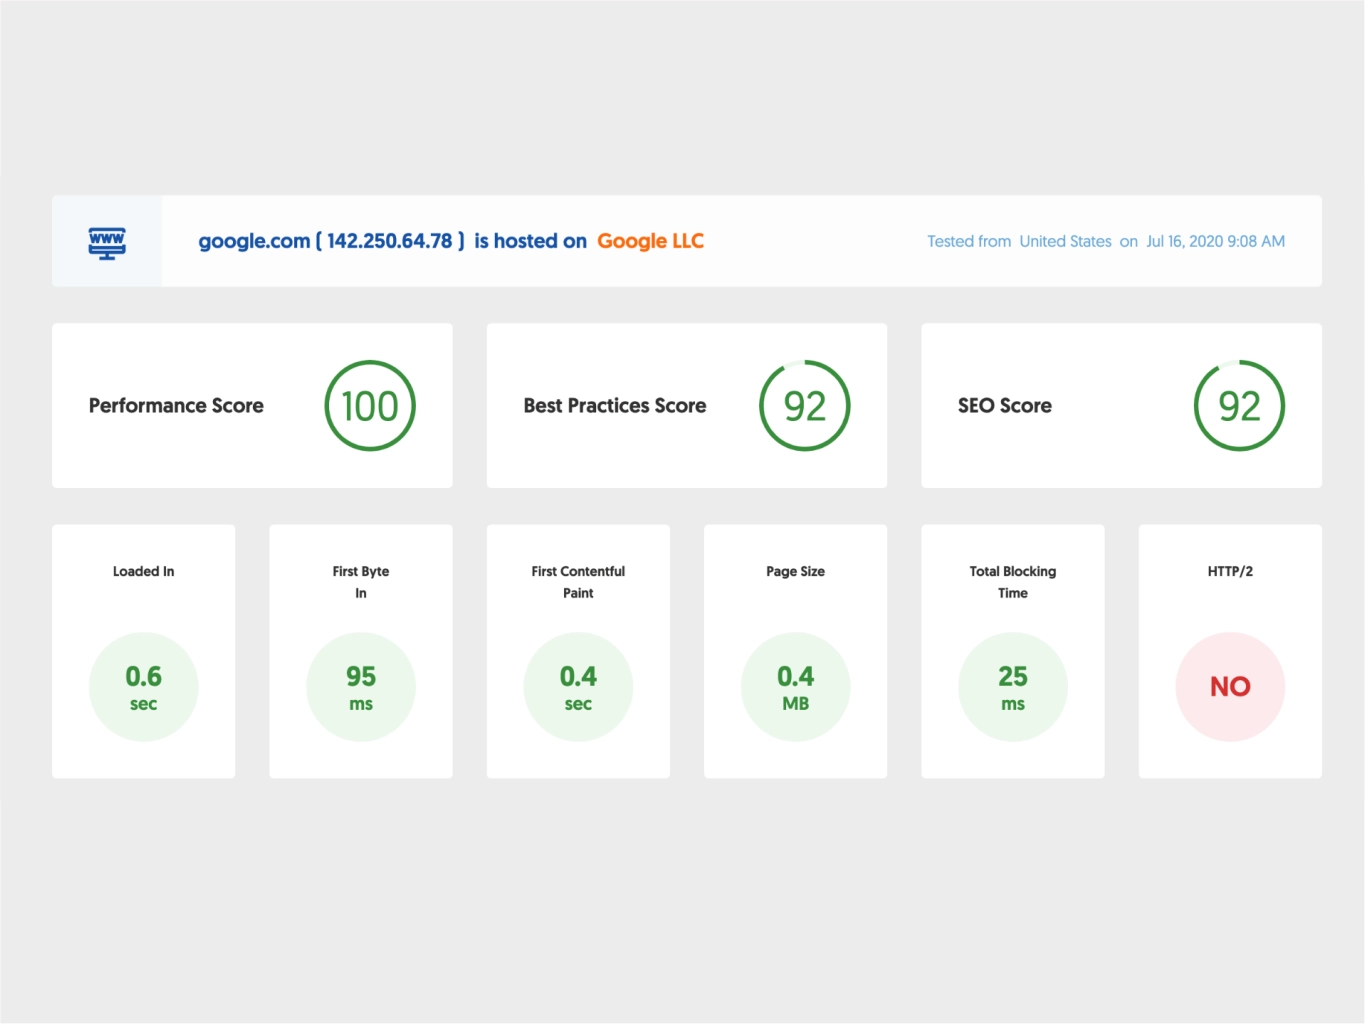Image resolution: width=1365 pixels, height=1024 pixels.
Task: Select the Best Practices Score label
Action: [x=614, y=406]
